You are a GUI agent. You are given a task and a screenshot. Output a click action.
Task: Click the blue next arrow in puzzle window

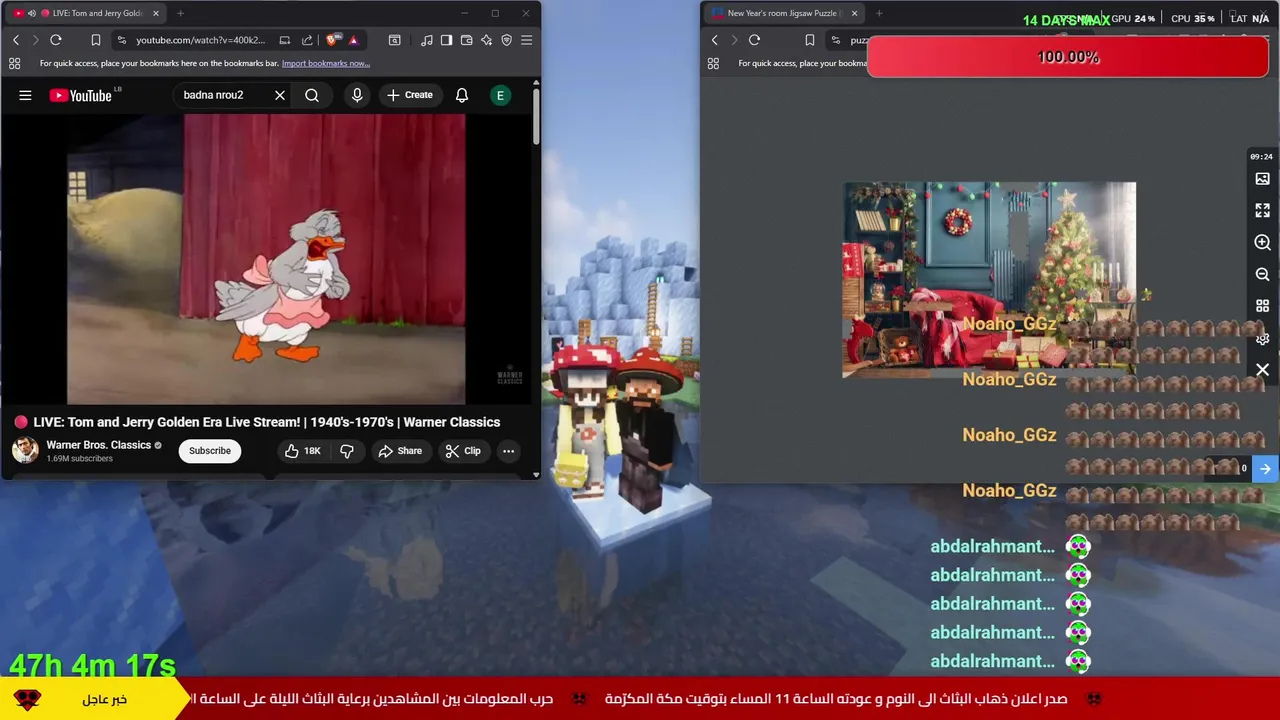pyautogui.click(x=1265, y=468)
